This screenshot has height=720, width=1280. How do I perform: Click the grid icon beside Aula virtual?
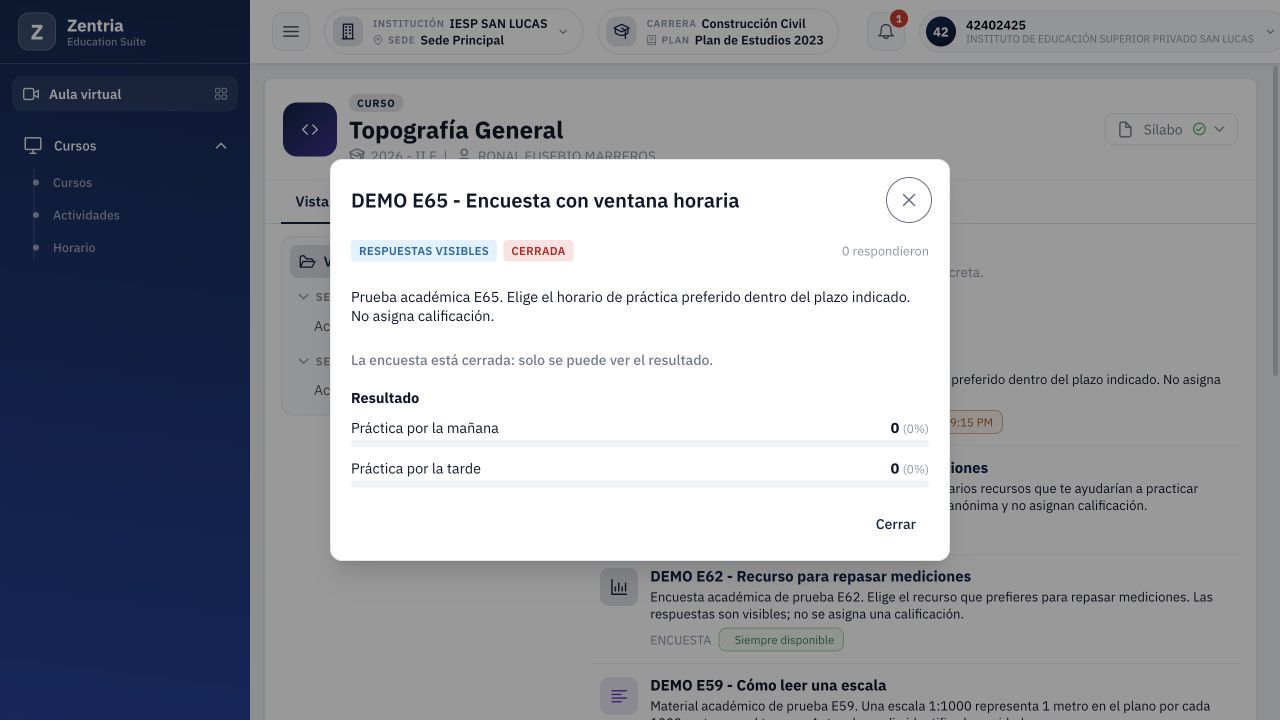click(221, 94)
